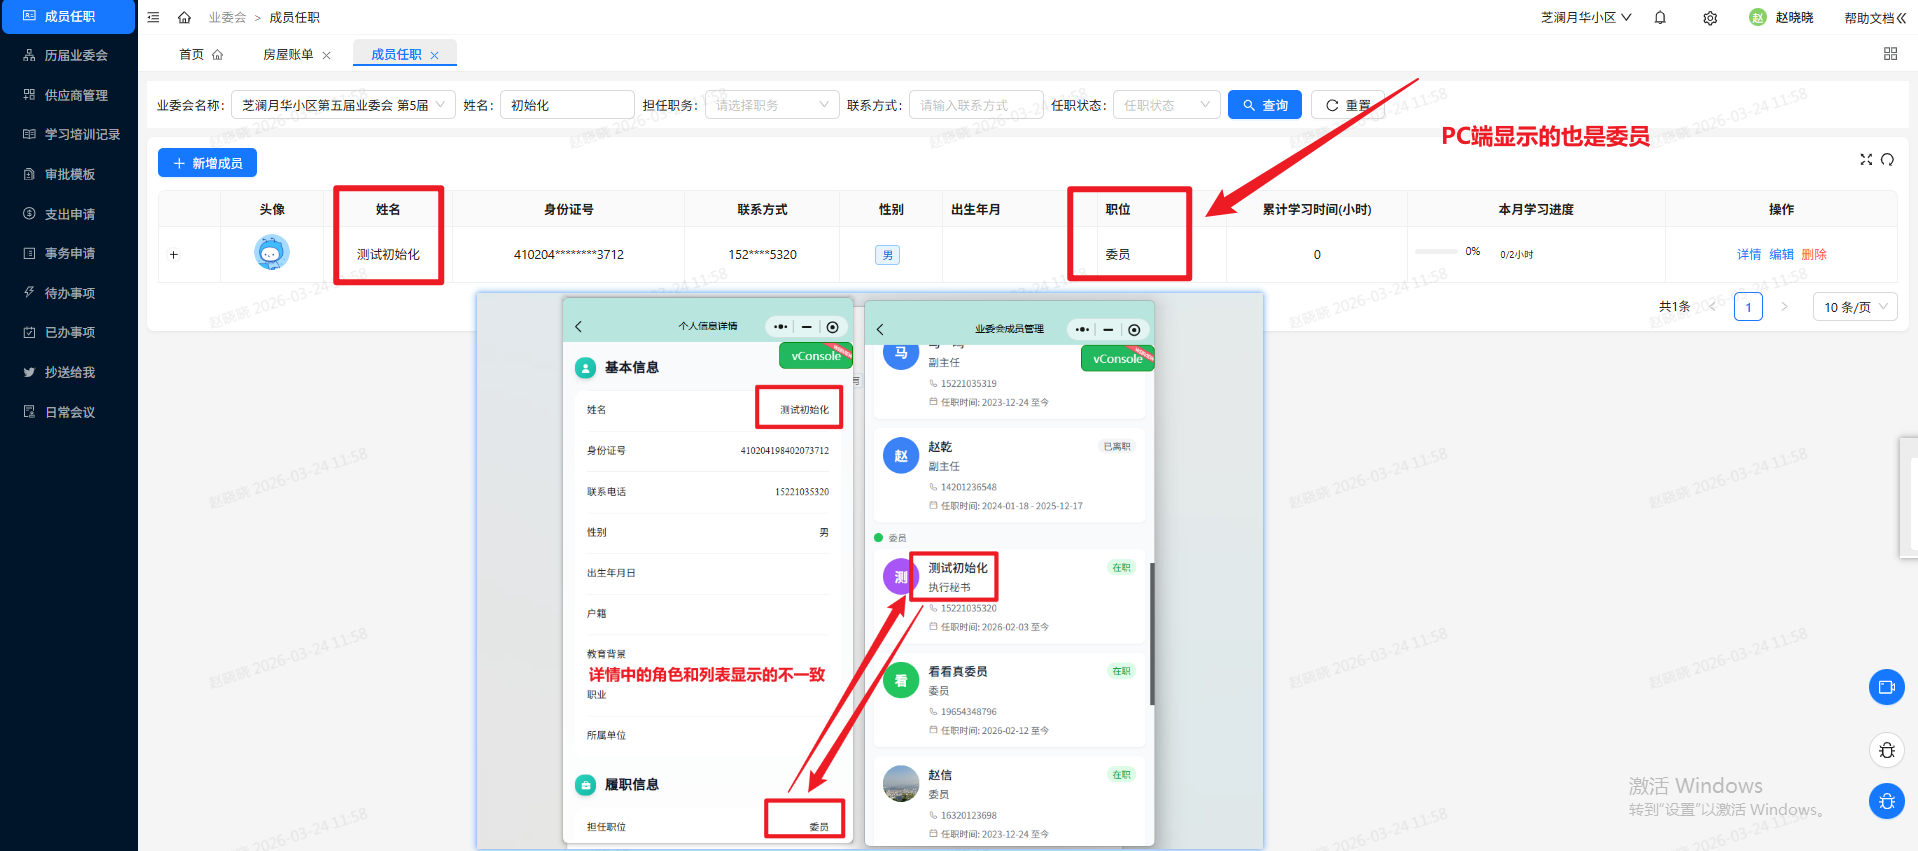The height and width of the screenshot is (851, 1918).
Task: Click the 本月学习进度 progress bar
Action: (1436, 252)
